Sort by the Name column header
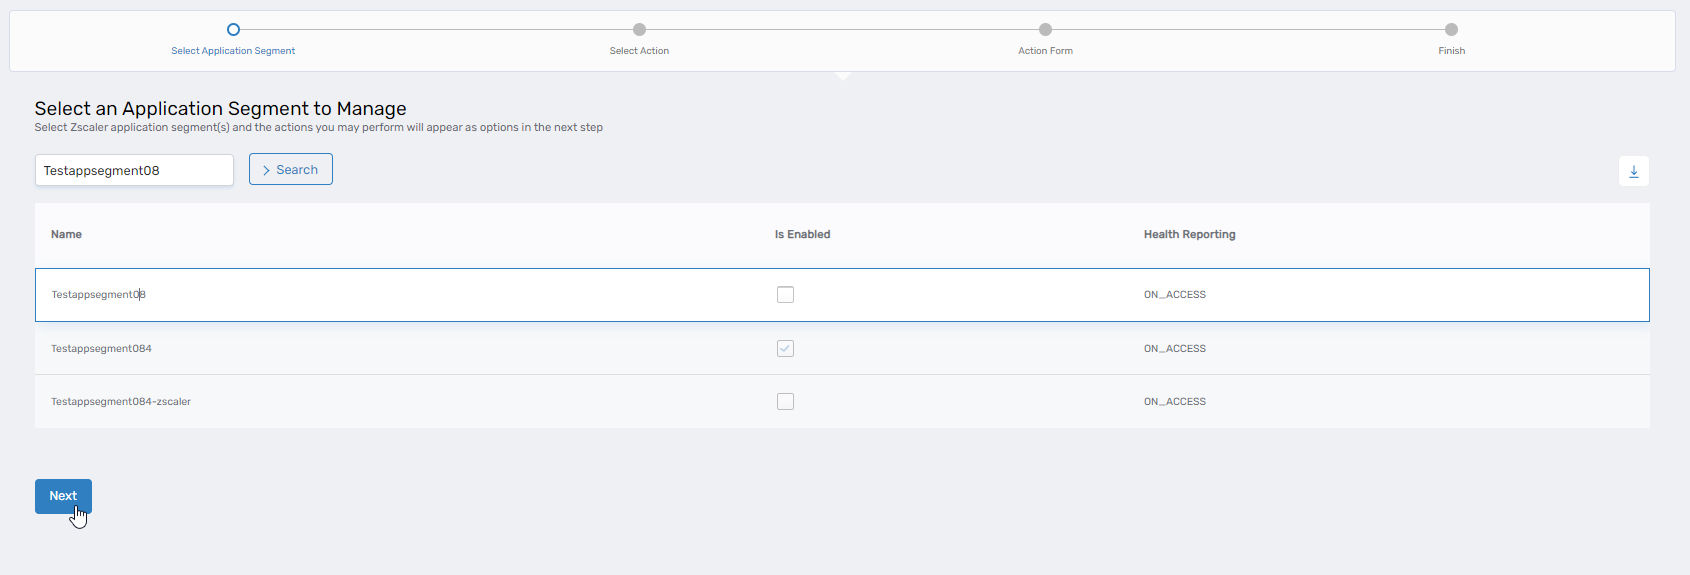Screen dimensions: 1690x575 (66, 234)
